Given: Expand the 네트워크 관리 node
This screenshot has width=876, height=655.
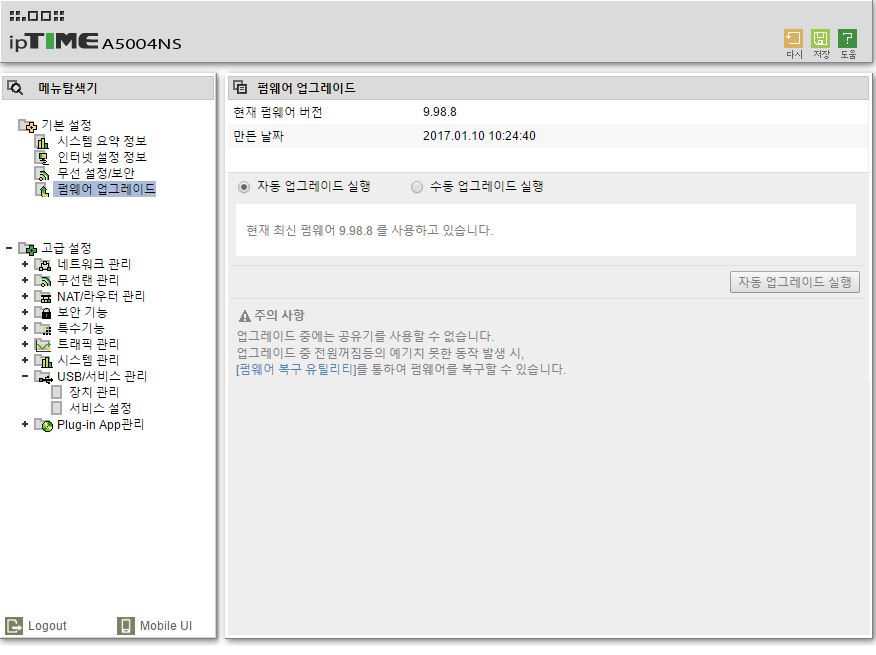Looking at the screenshot, I should tap(25, 264).
